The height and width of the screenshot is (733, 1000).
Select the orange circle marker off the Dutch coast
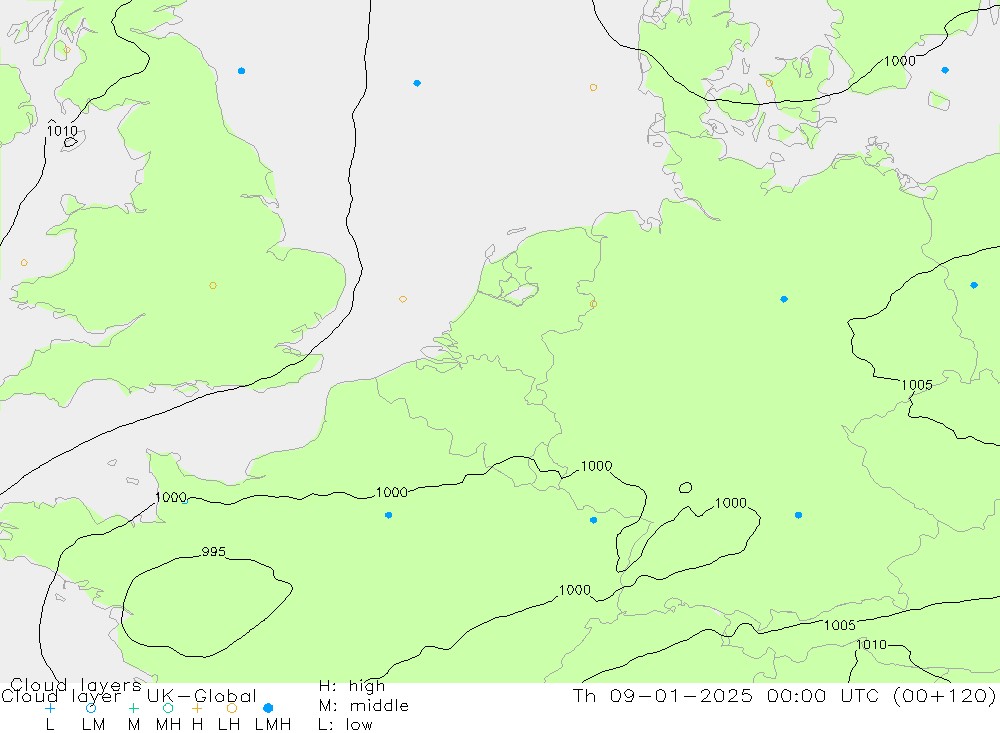[402, 299]
